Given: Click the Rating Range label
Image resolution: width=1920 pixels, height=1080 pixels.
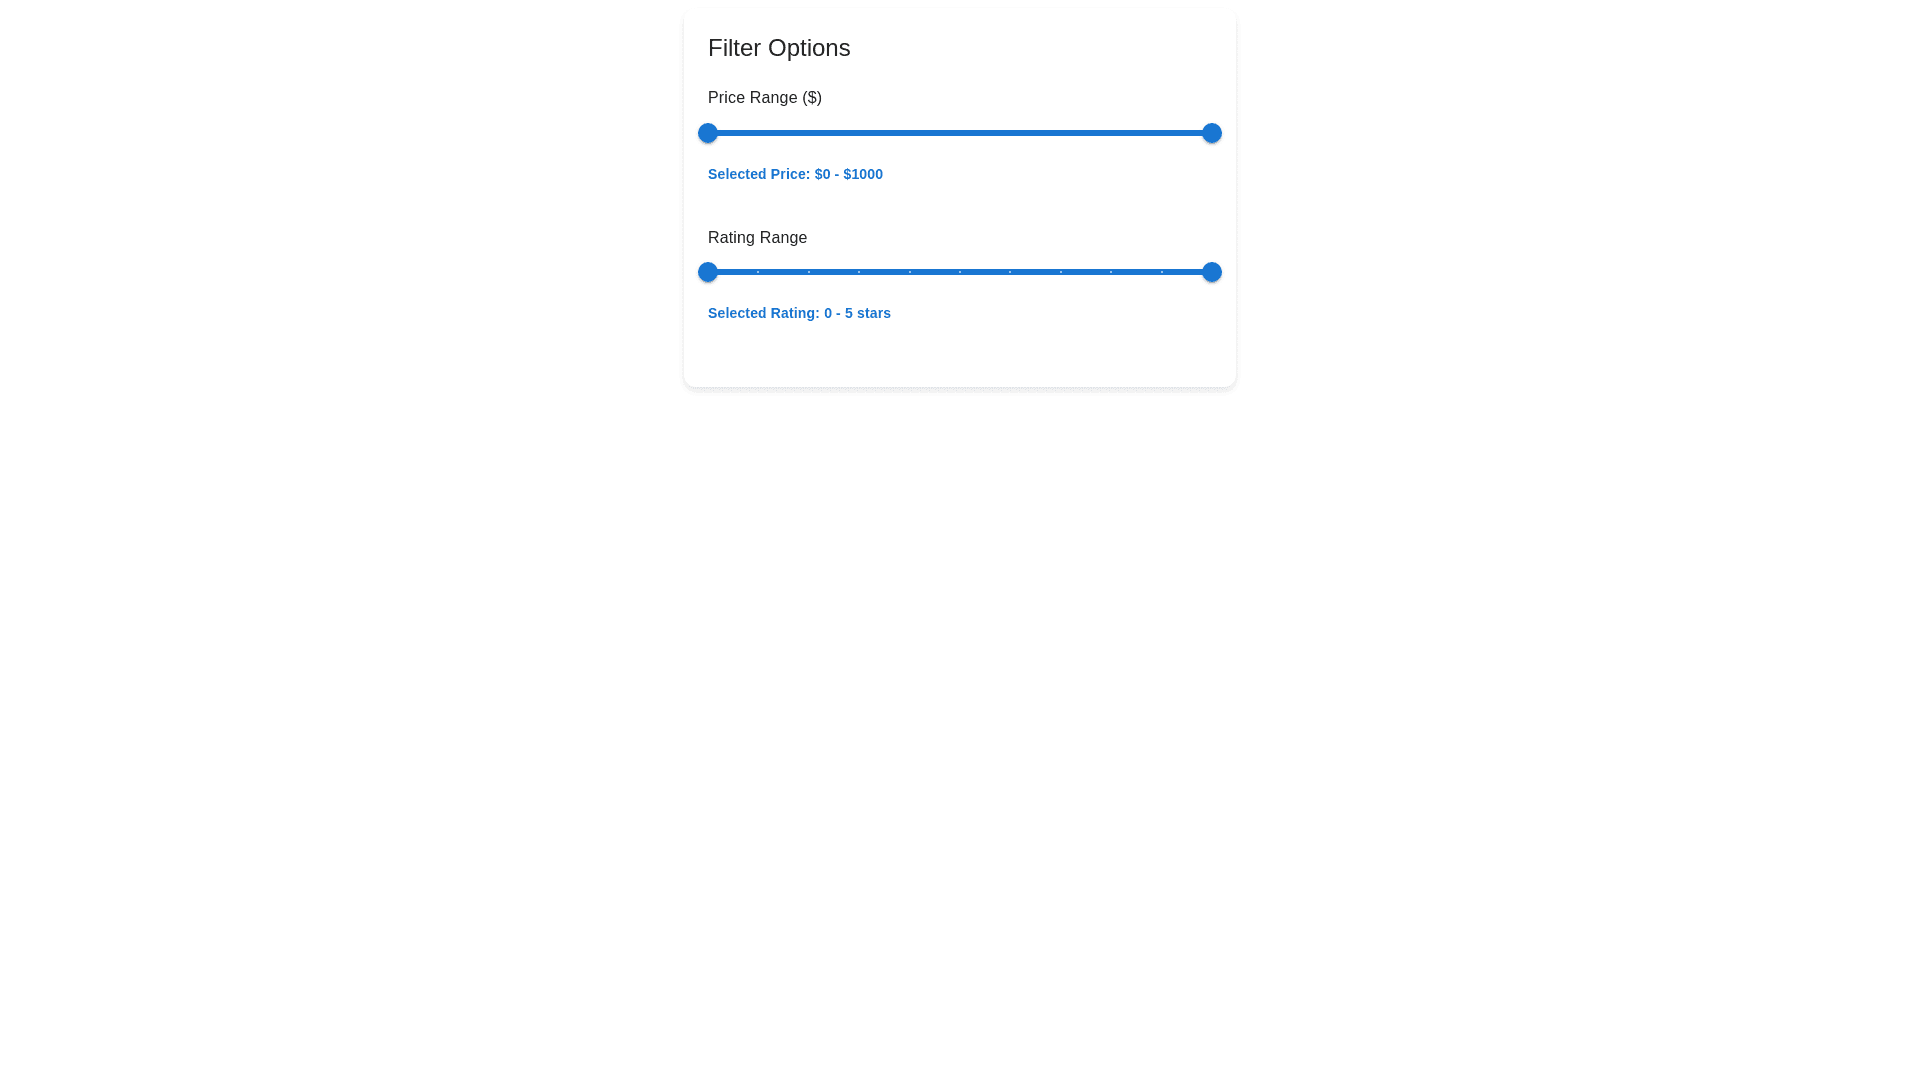Looking at the screenshot, I should click(x=757, y=238).
